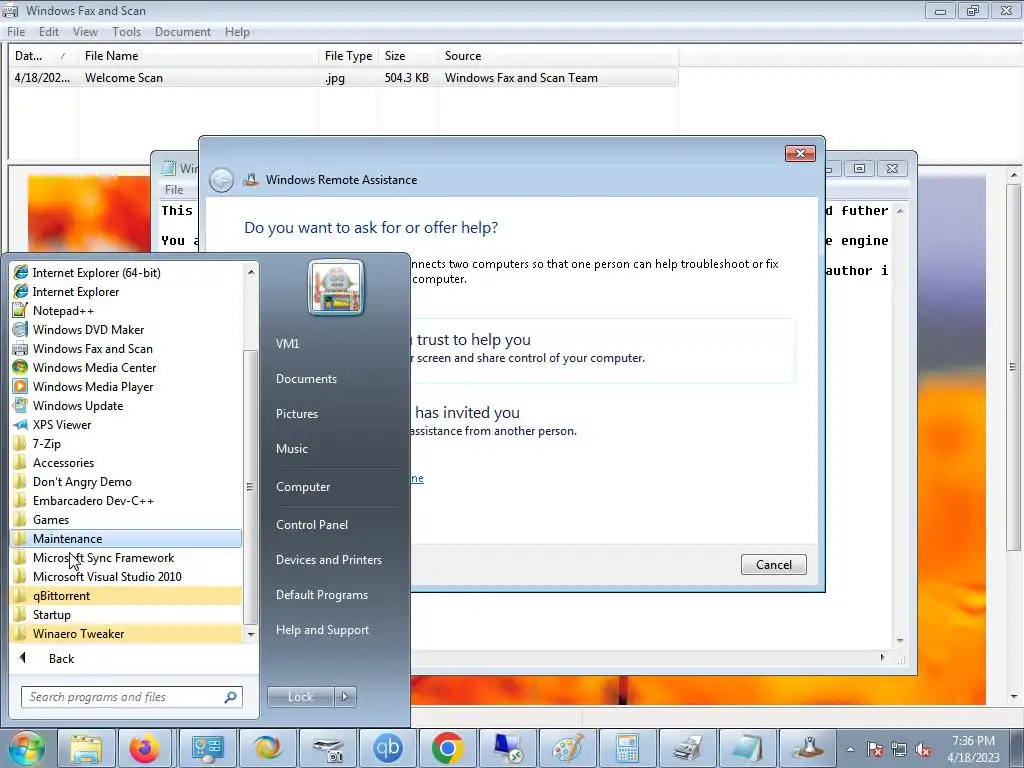Open Devices and Printers
1024x768 pixels.
point(329,560)
